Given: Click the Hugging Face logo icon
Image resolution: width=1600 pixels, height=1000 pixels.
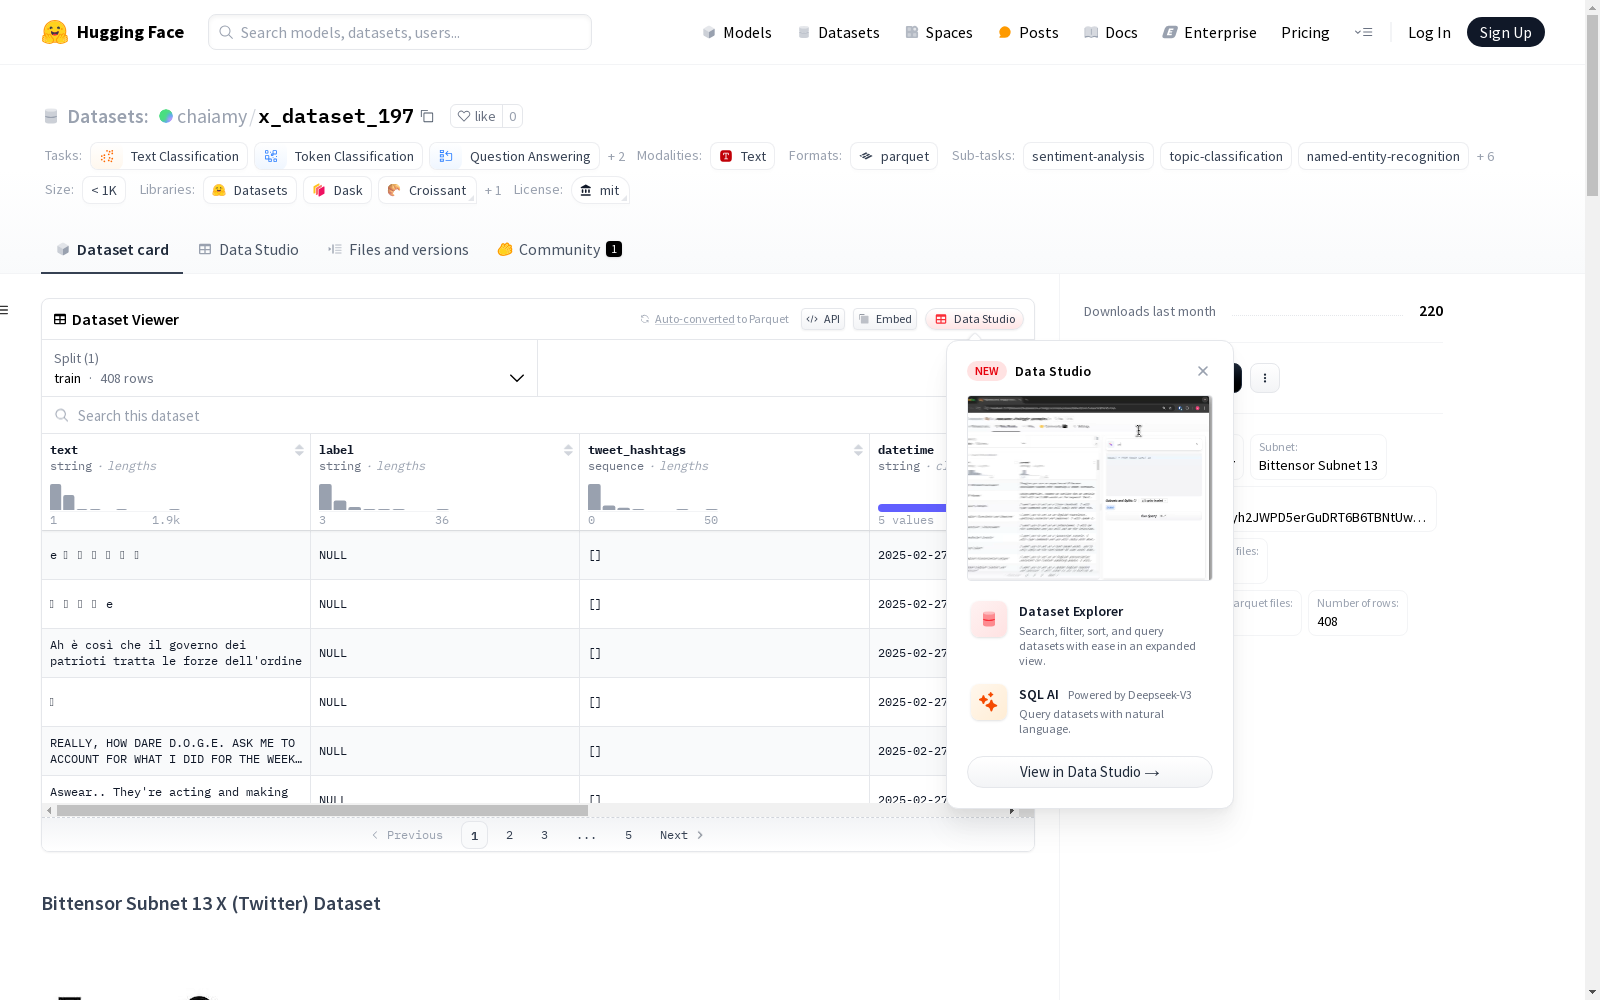Looking at the screenshot, I should point(55,32).
